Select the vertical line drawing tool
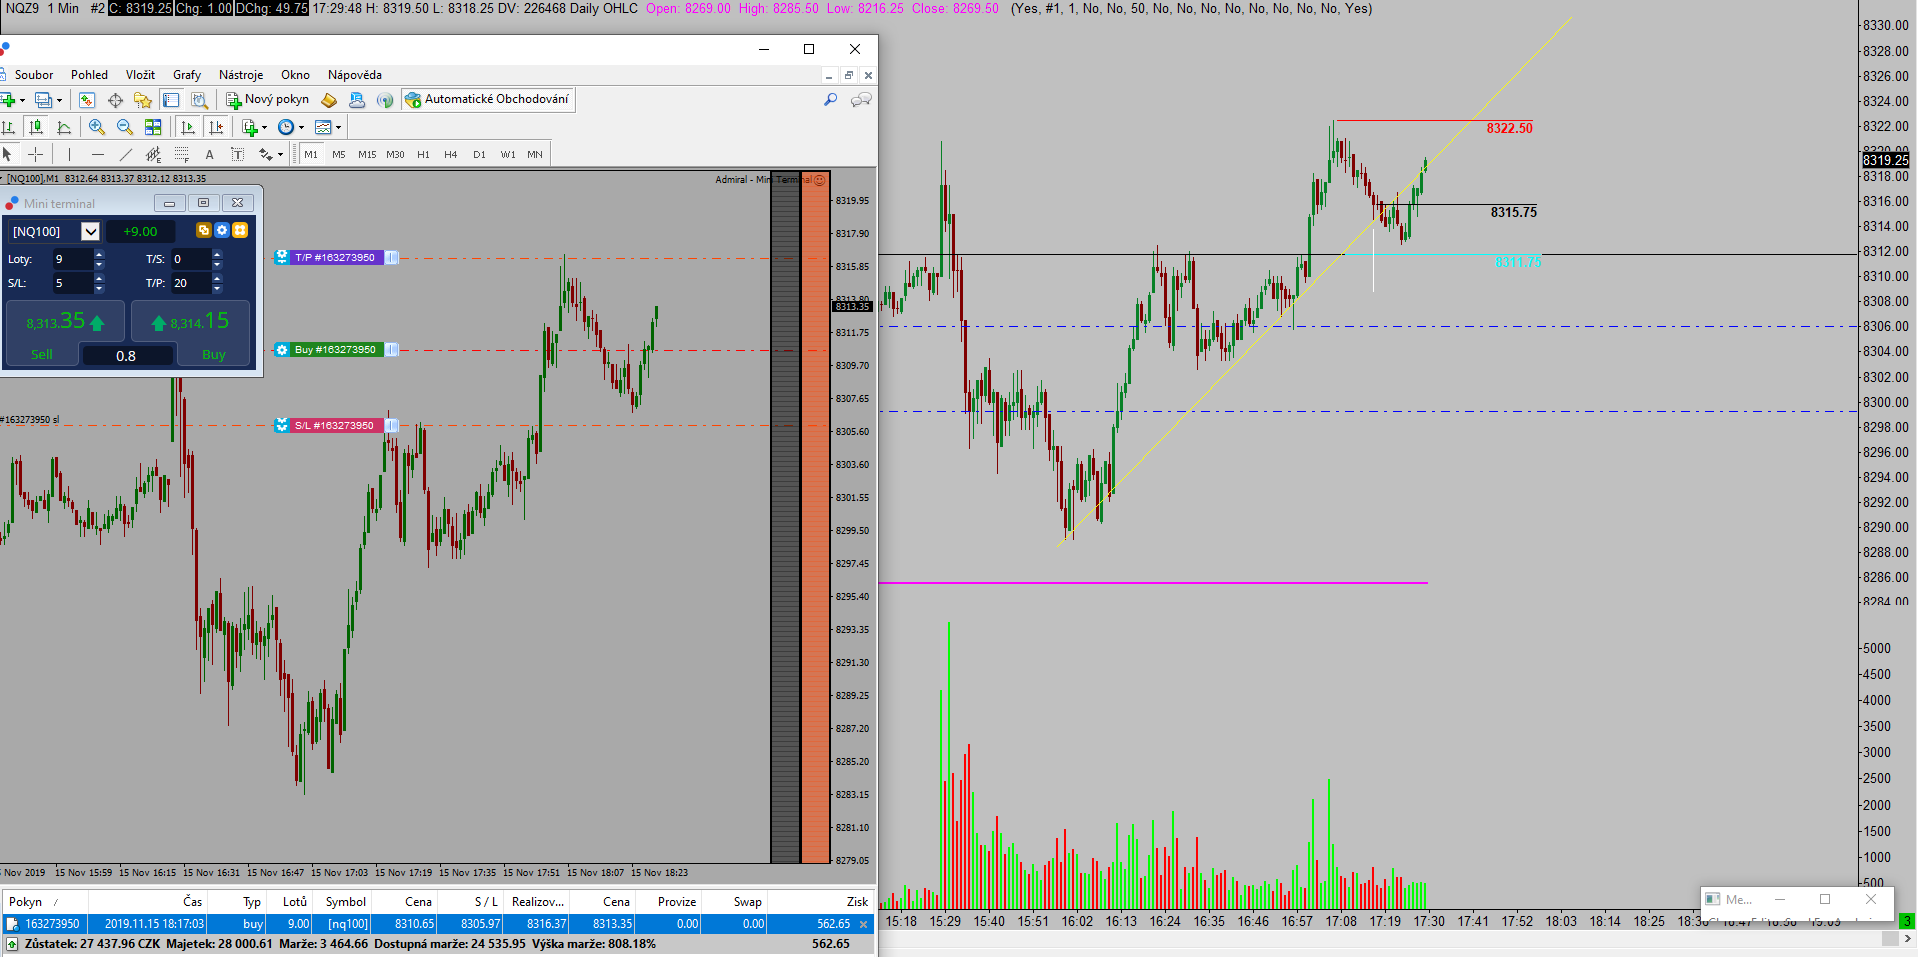This screenshot has height=957, width=1918. [x=69, y=154]
